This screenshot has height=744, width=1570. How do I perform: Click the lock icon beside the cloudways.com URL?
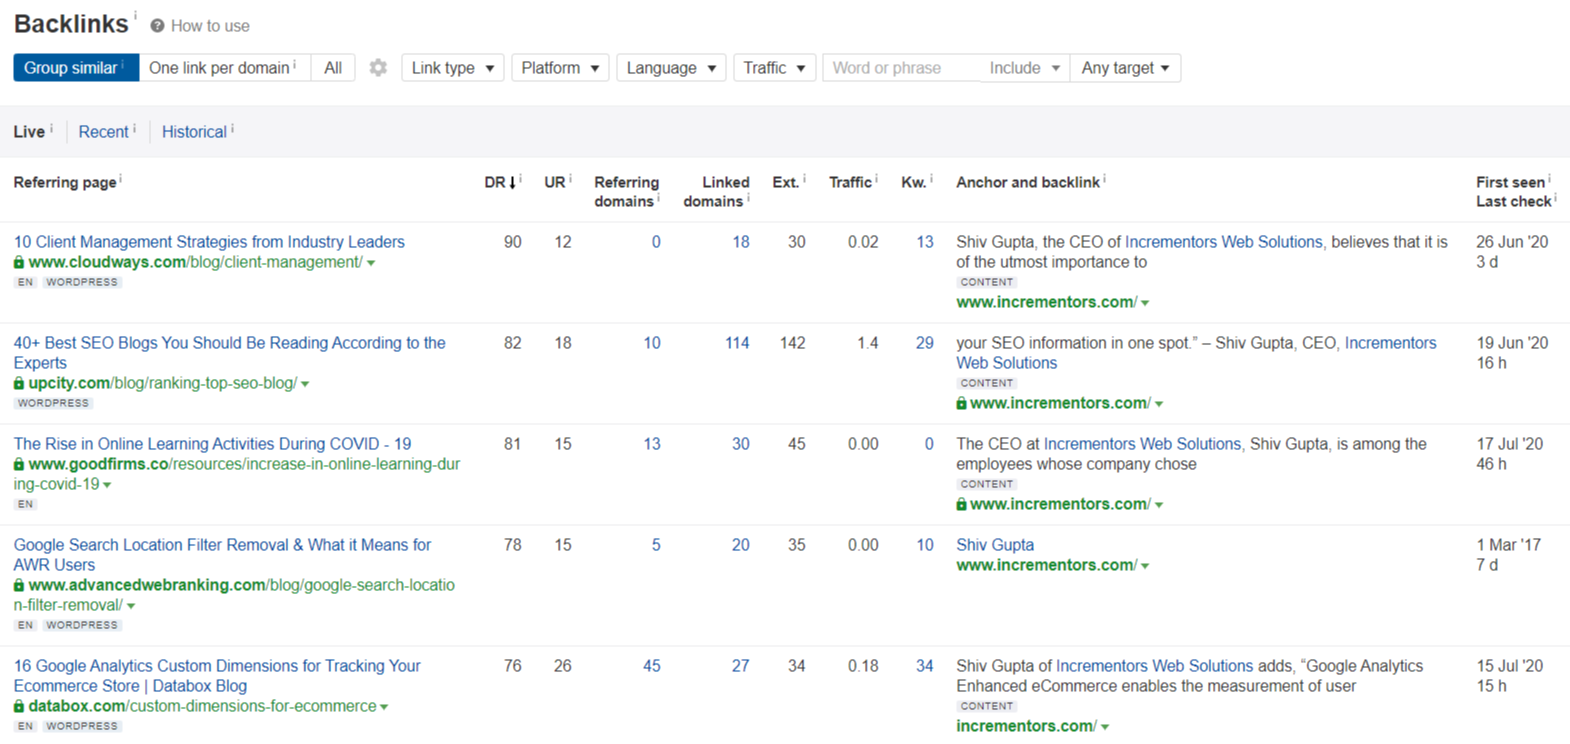pos(19,262)
